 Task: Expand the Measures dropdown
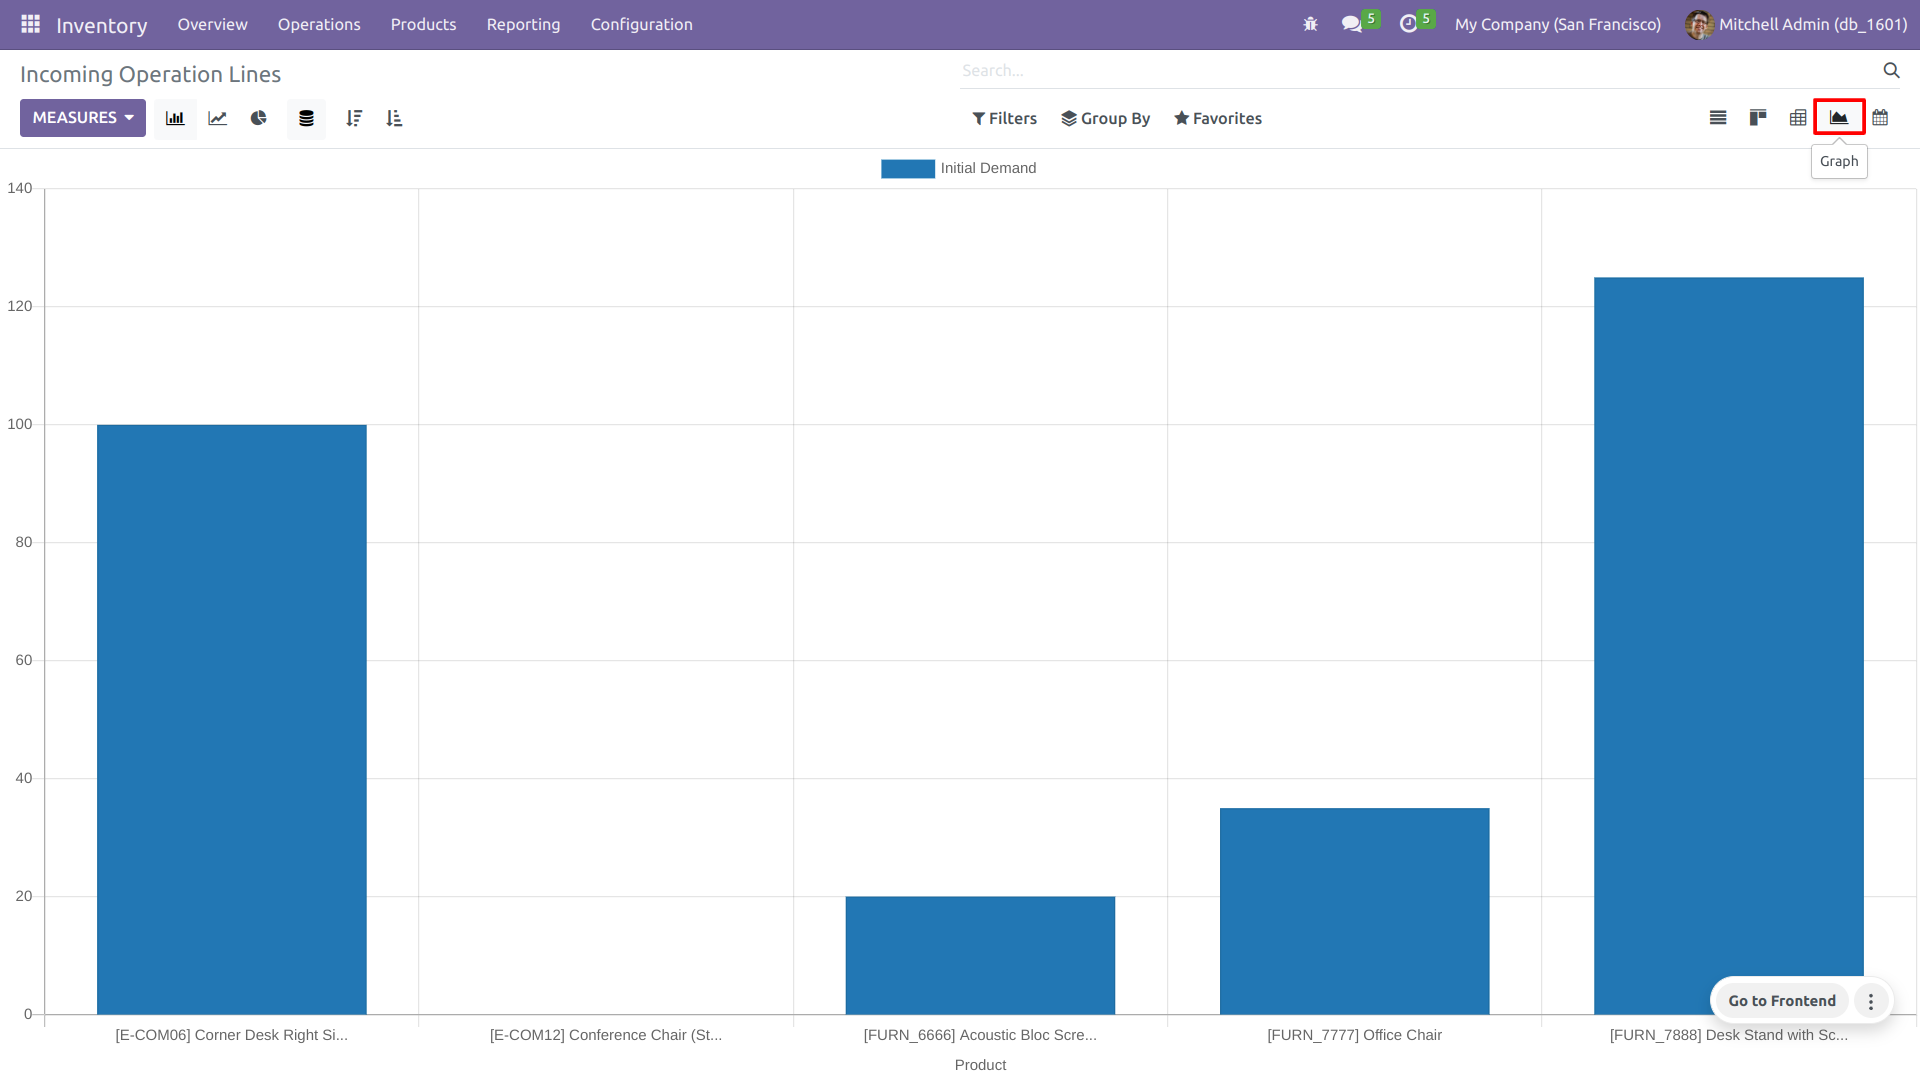(x=83, y=118)
